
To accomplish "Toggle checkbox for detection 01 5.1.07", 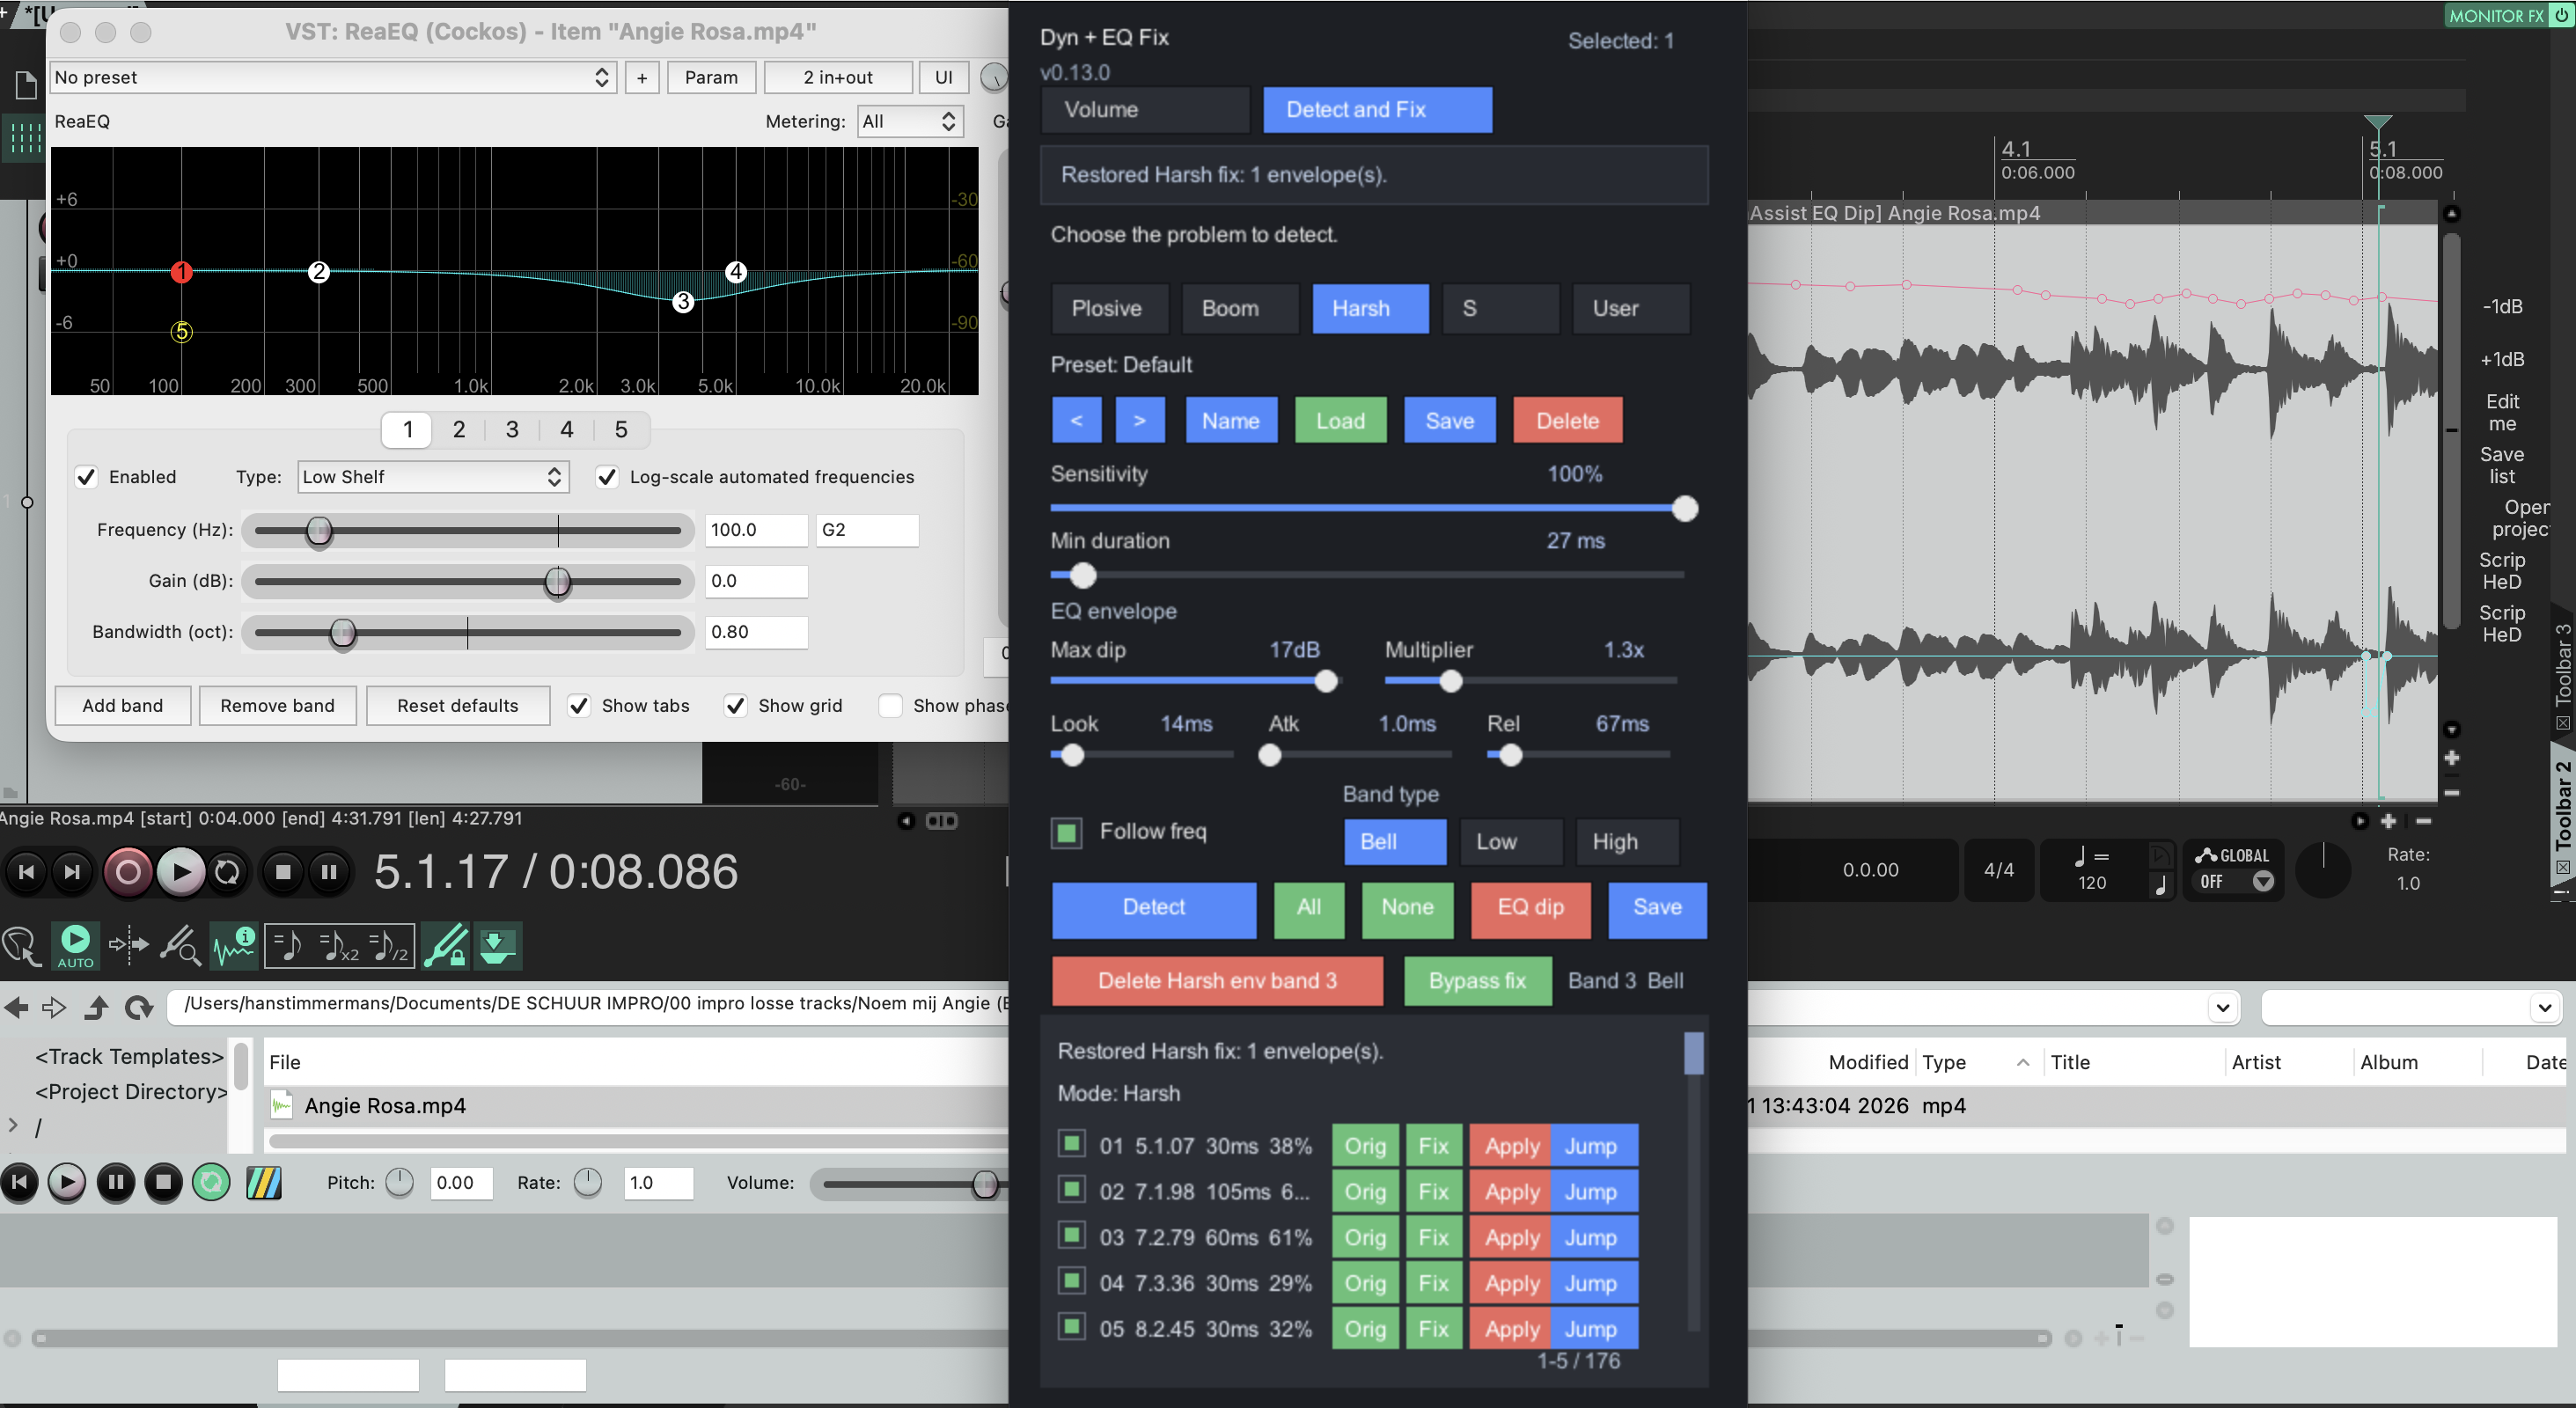I will [1072, 1144].
